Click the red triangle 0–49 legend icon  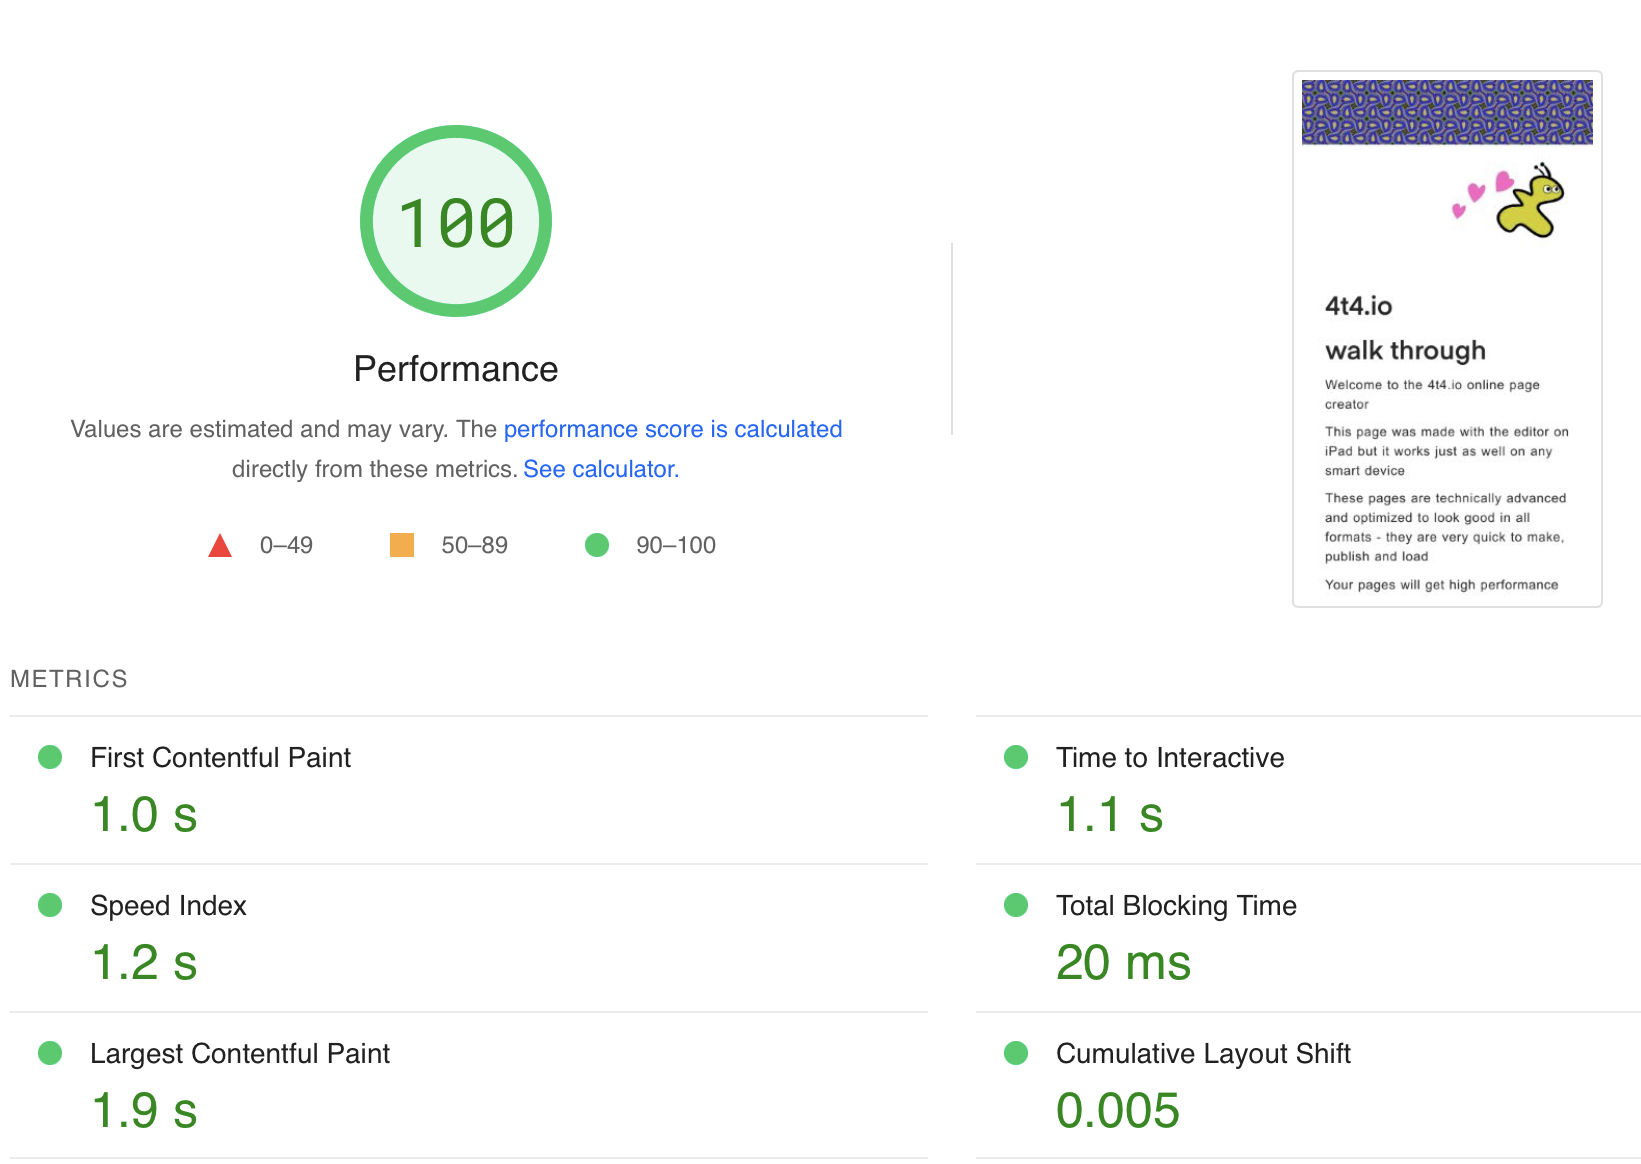(x=219, y=545)
